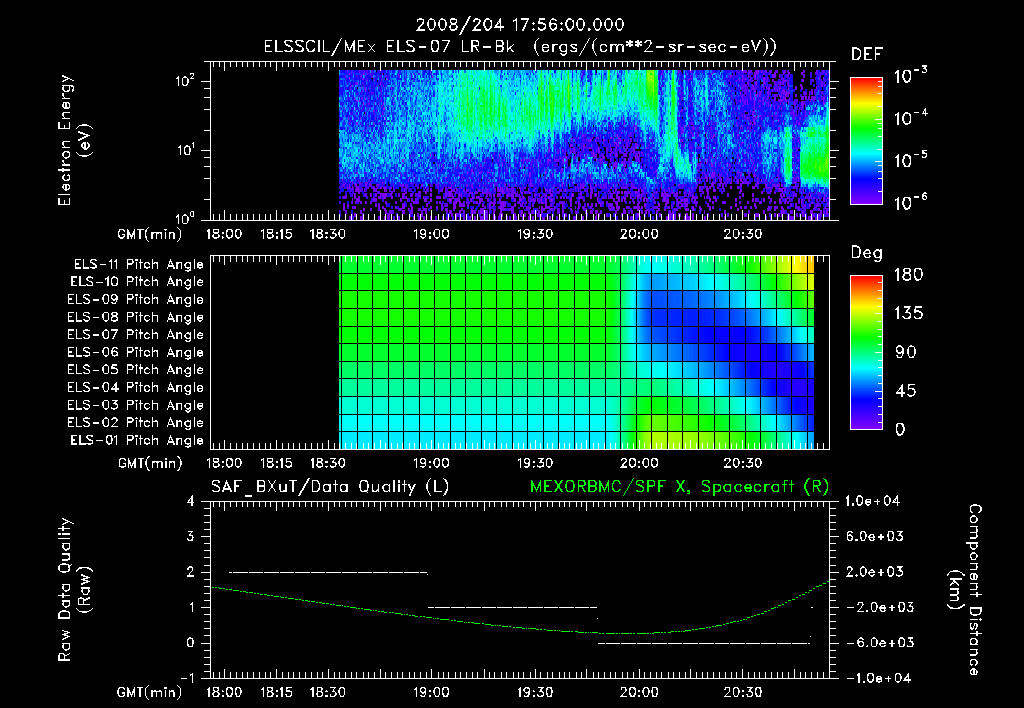Click the data quality line at level 0
Screen dimensions: 1024x708
click(703, 643)
